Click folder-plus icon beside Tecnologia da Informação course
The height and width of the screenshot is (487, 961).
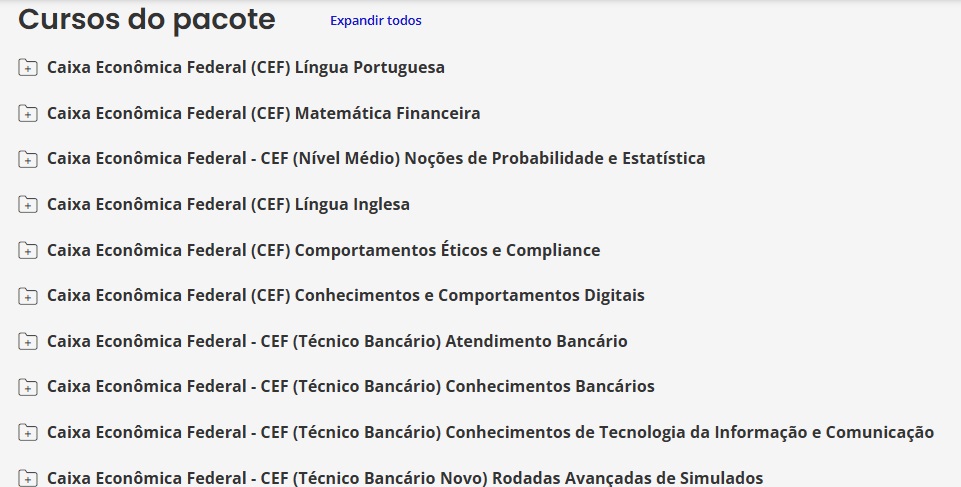pyautogui.click(x=28, y=432)
